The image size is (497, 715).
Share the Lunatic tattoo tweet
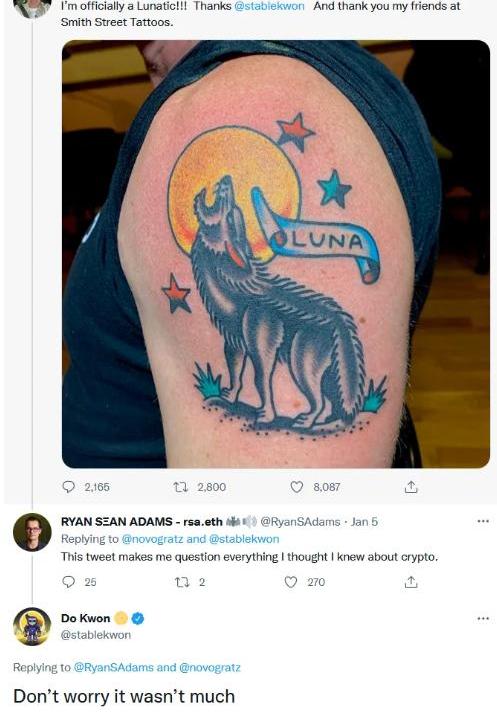pos(410,487)
